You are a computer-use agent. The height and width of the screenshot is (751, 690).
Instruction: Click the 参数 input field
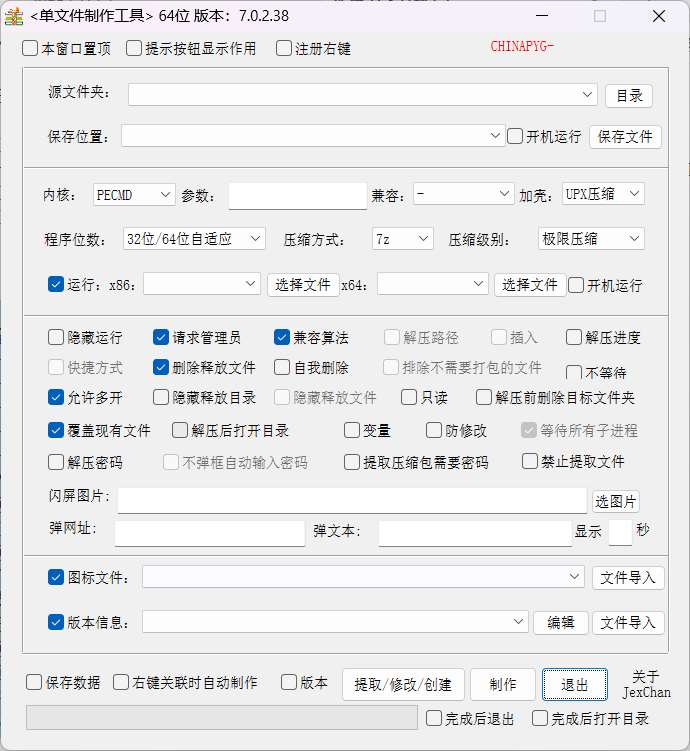tap(297, 196)
